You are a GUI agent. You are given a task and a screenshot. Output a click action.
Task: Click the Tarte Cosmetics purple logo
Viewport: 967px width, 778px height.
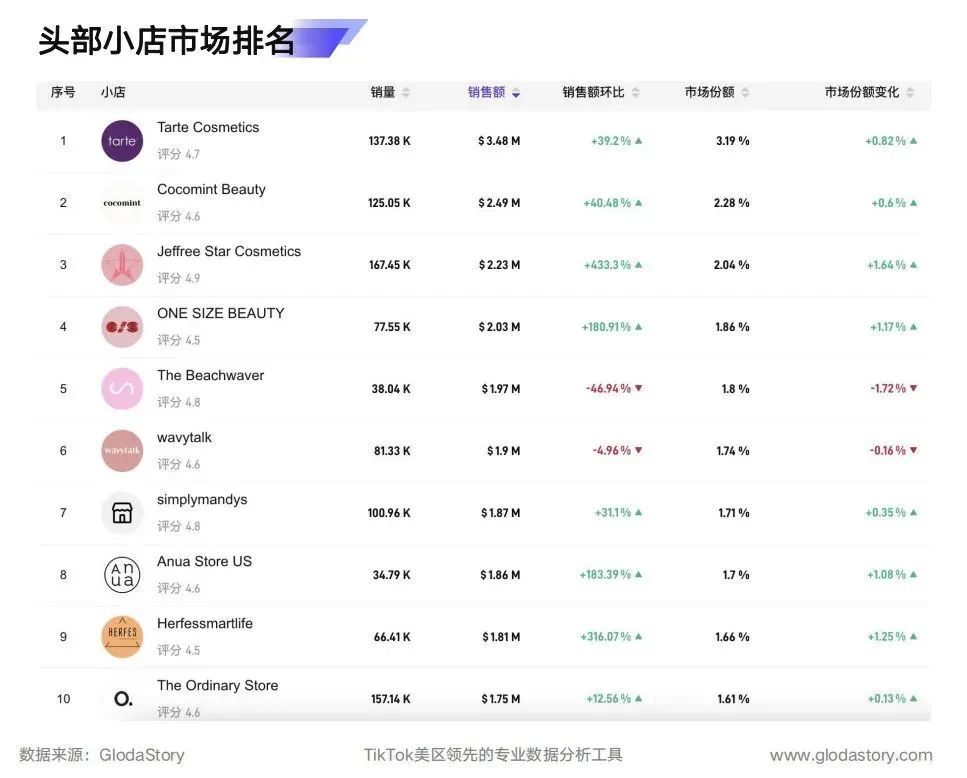122,141
